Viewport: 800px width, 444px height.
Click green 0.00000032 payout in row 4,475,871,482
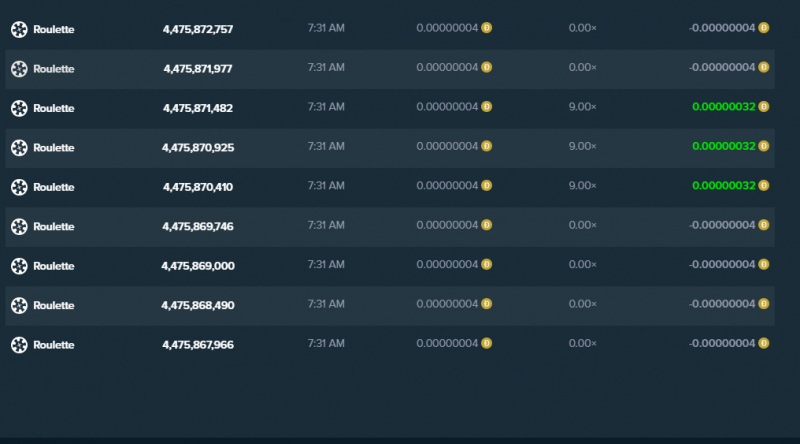click(x=723, y=107)
